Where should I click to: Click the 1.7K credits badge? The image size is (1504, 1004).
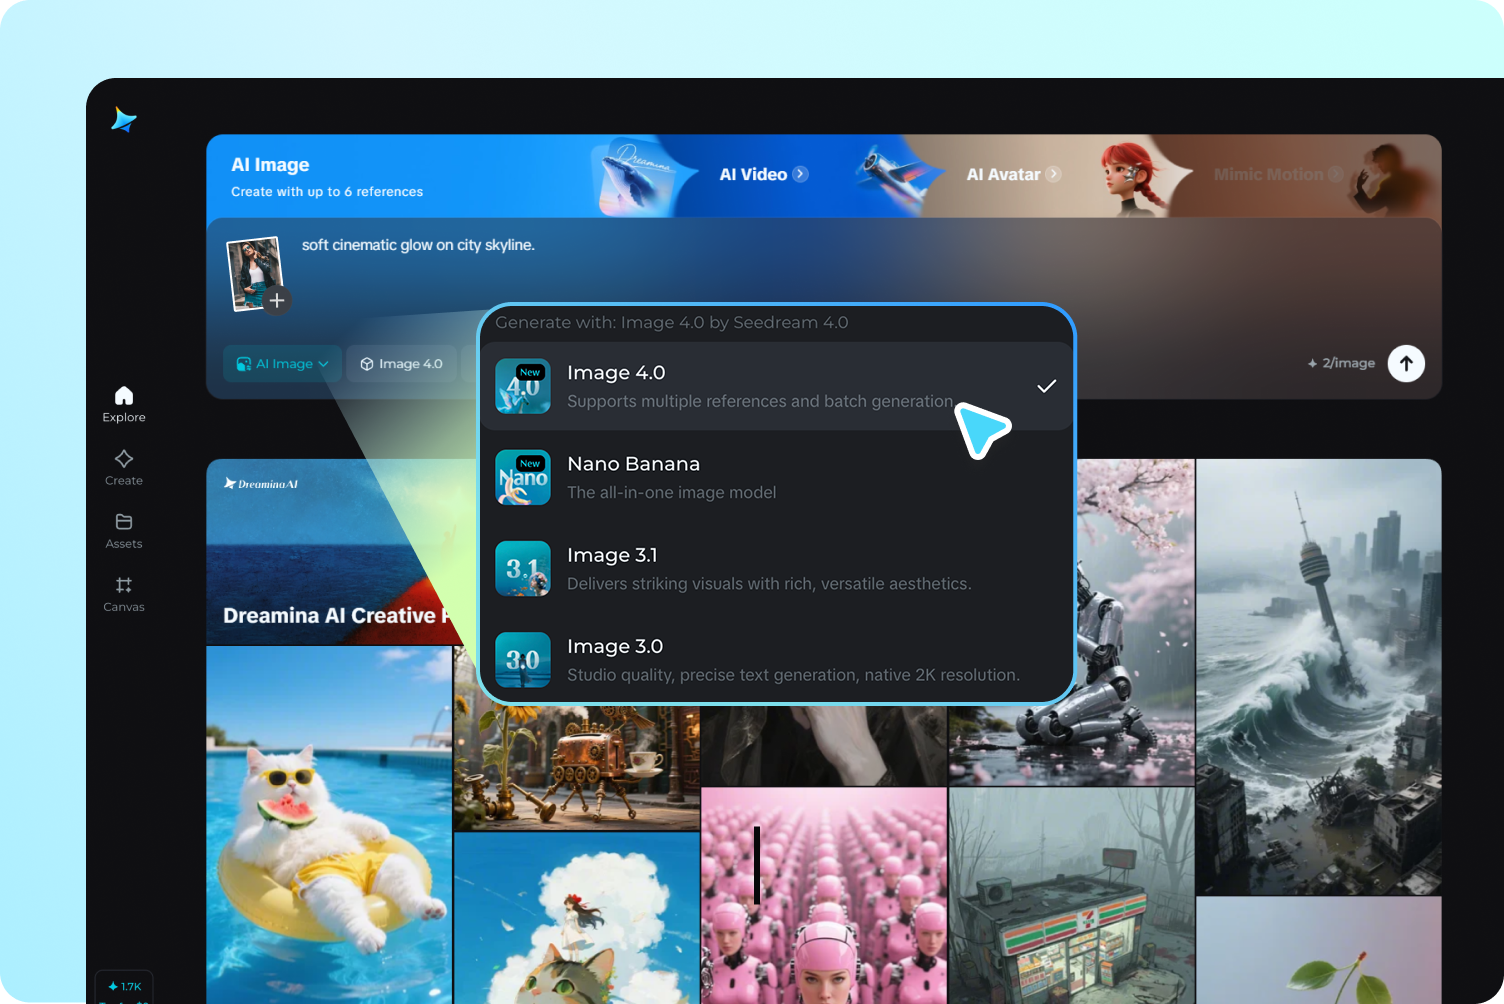point(124,986)
